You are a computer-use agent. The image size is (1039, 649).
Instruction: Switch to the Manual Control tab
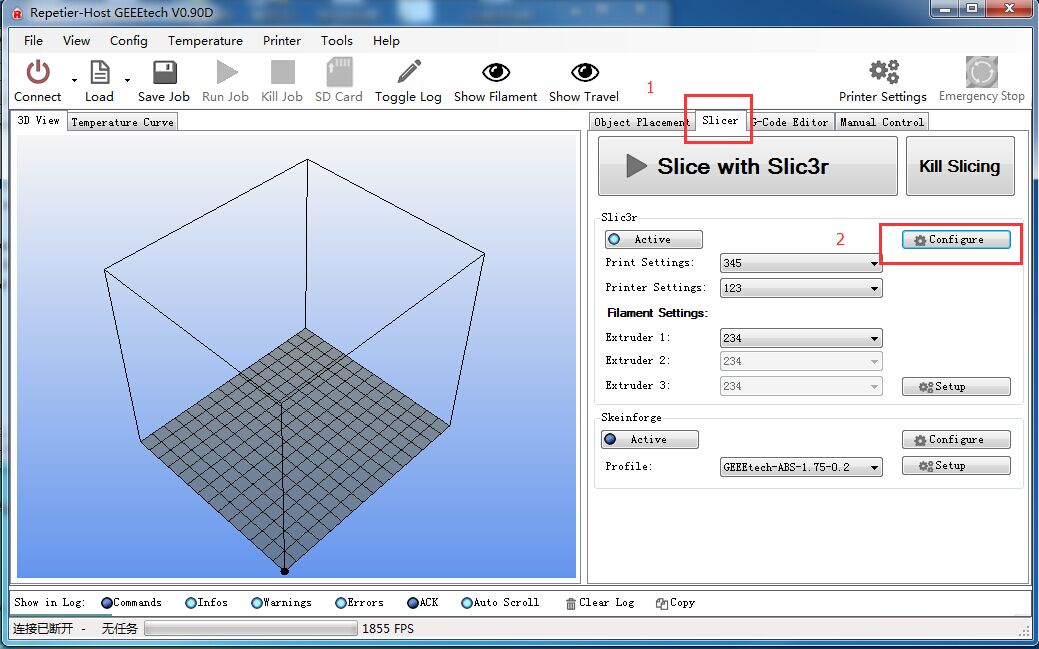tap(881, 122)
